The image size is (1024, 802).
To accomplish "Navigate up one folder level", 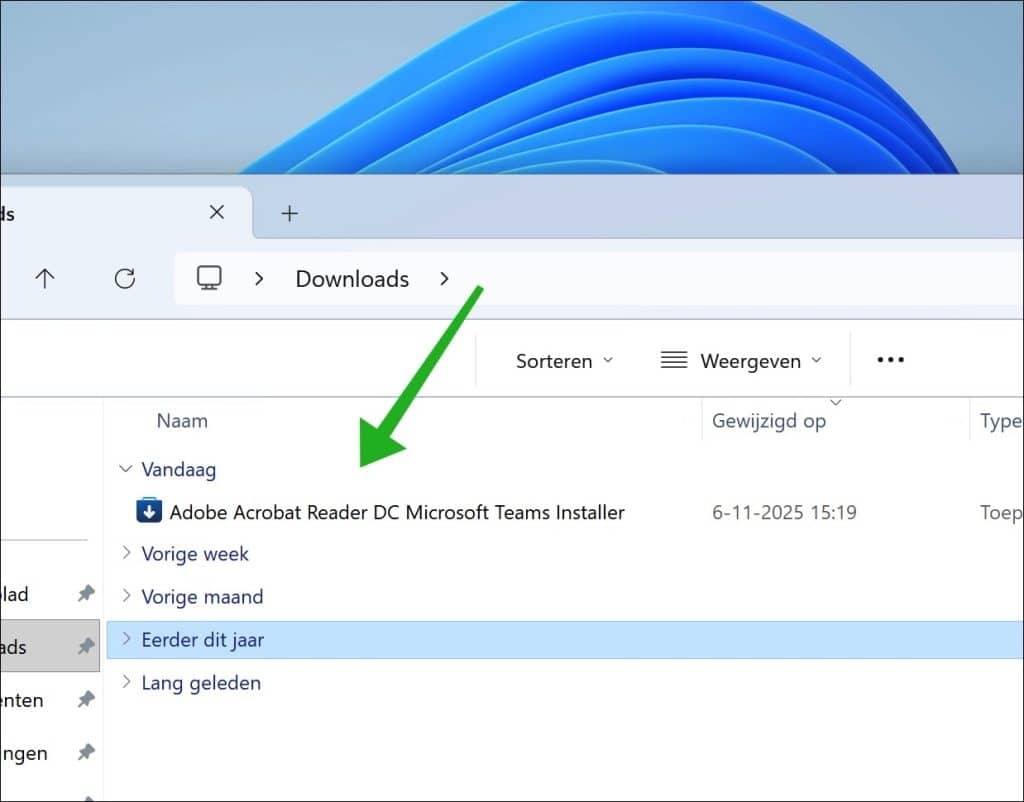I will (44, 279).
